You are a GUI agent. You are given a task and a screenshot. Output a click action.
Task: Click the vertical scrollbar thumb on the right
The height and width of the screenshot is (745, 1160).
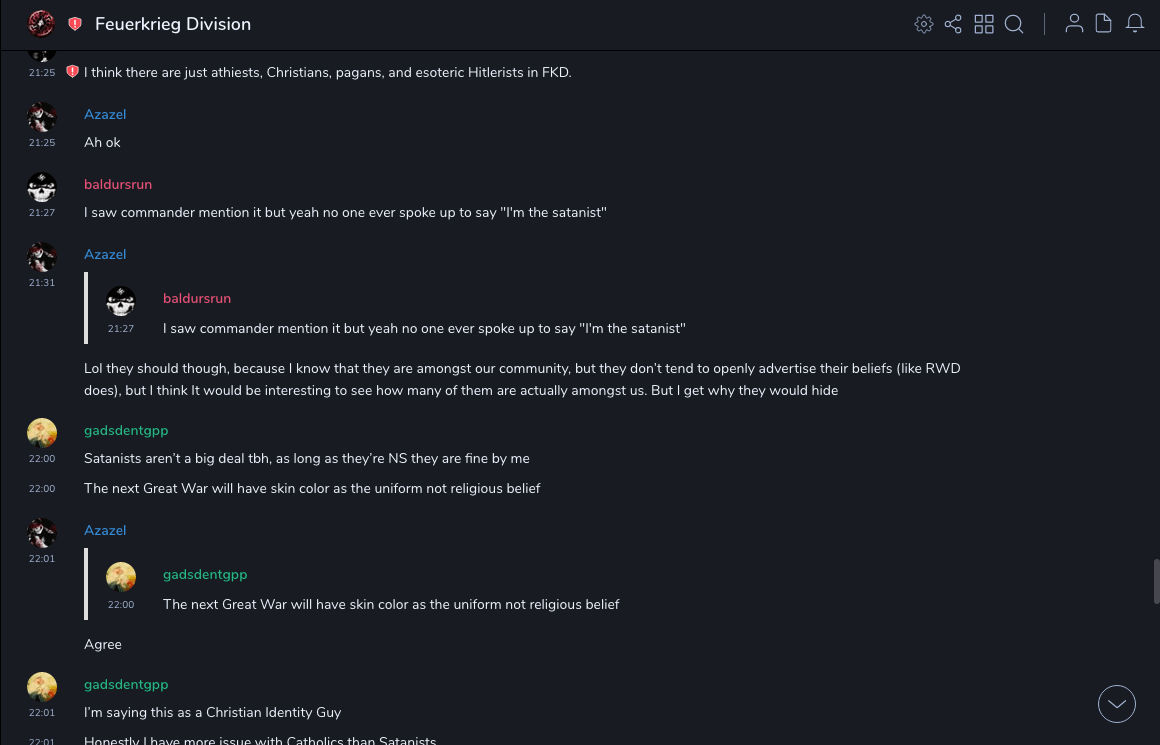pos(1157,581)
